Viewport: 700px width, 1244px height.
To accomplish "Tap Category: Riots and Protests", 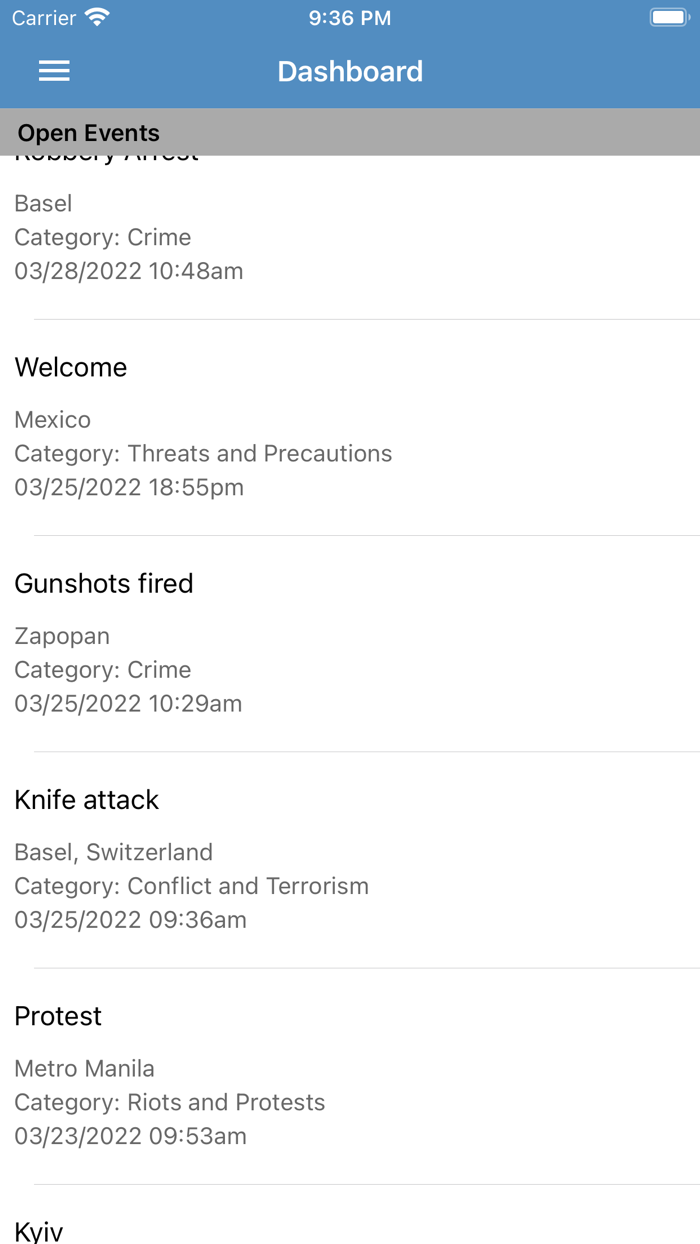I will pyautogui.click(x=169, y=1102).
